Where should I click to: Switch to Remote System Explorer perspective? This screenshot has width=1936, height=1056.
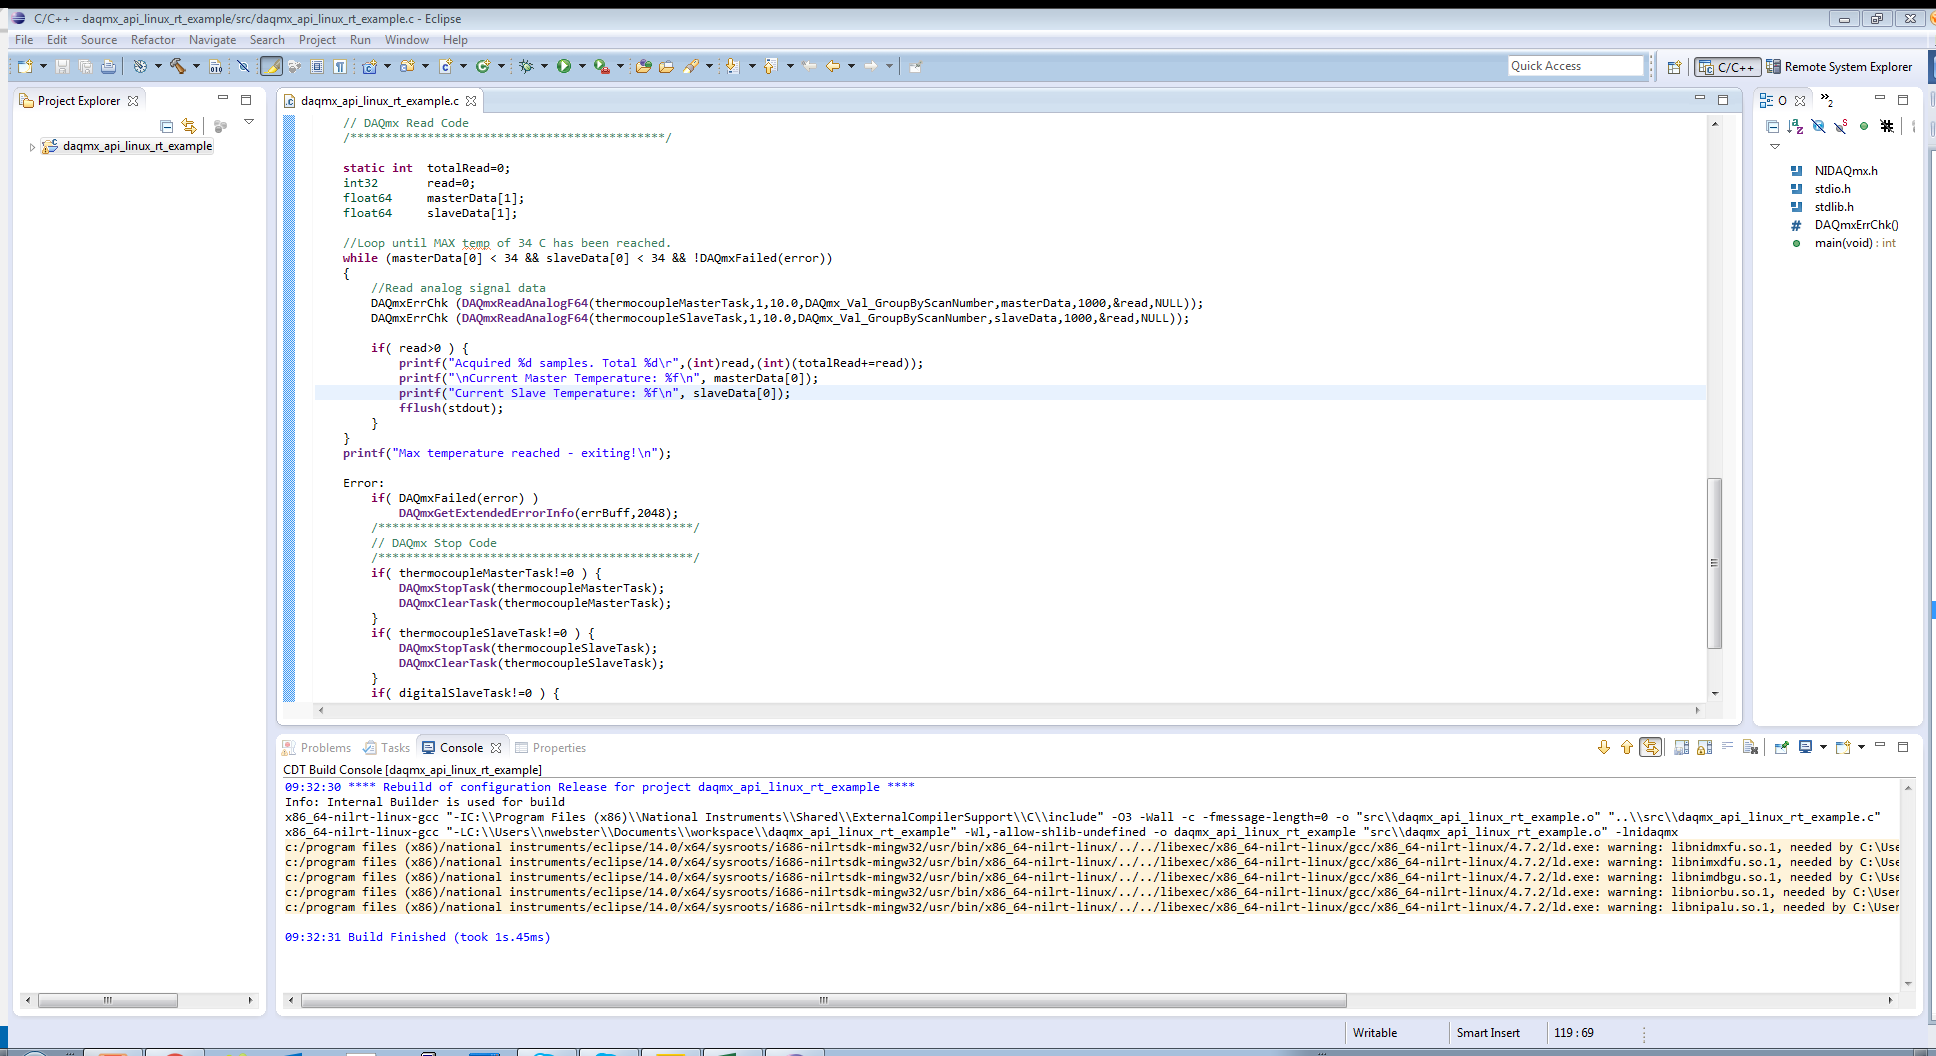(x=1839, y=67)
